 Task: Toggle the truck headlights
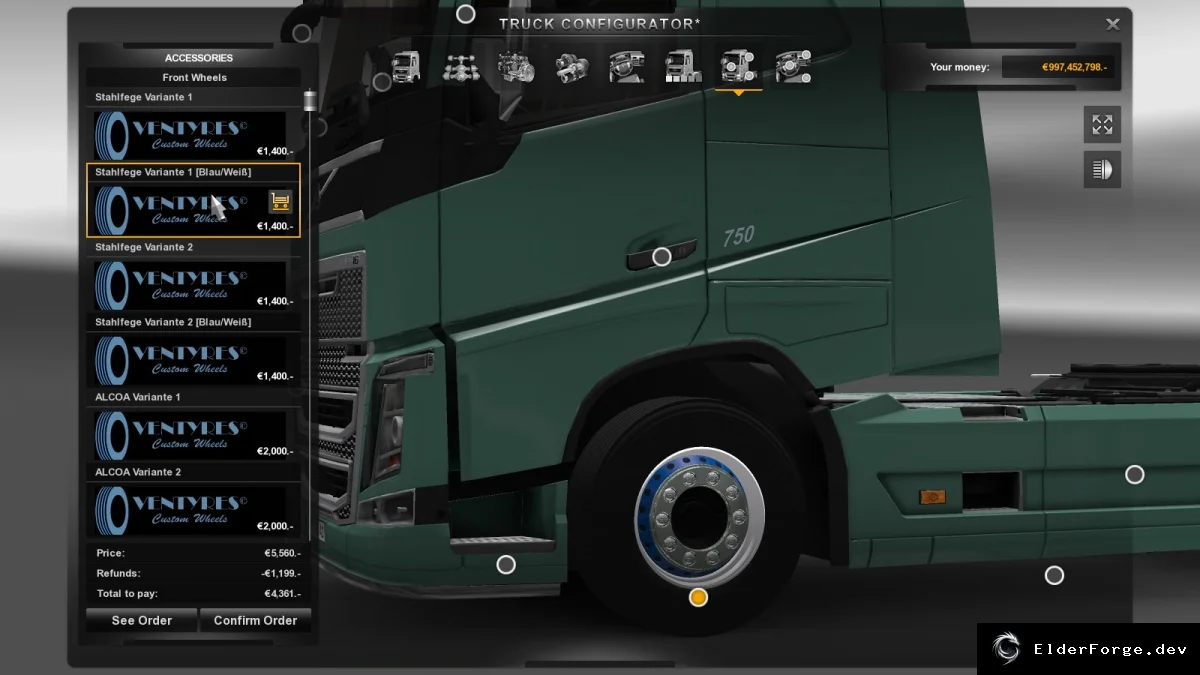[1102, 170]
